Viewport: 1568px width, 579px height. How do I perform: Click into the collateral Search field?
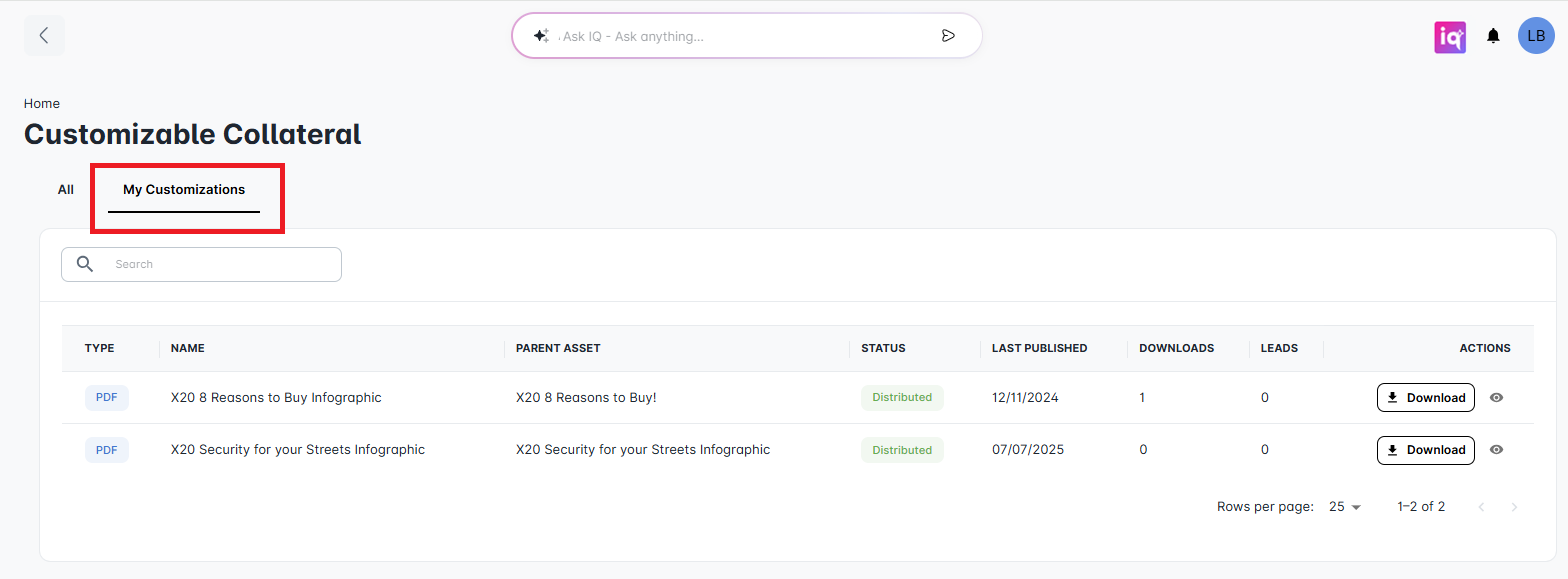click(220, 264)
